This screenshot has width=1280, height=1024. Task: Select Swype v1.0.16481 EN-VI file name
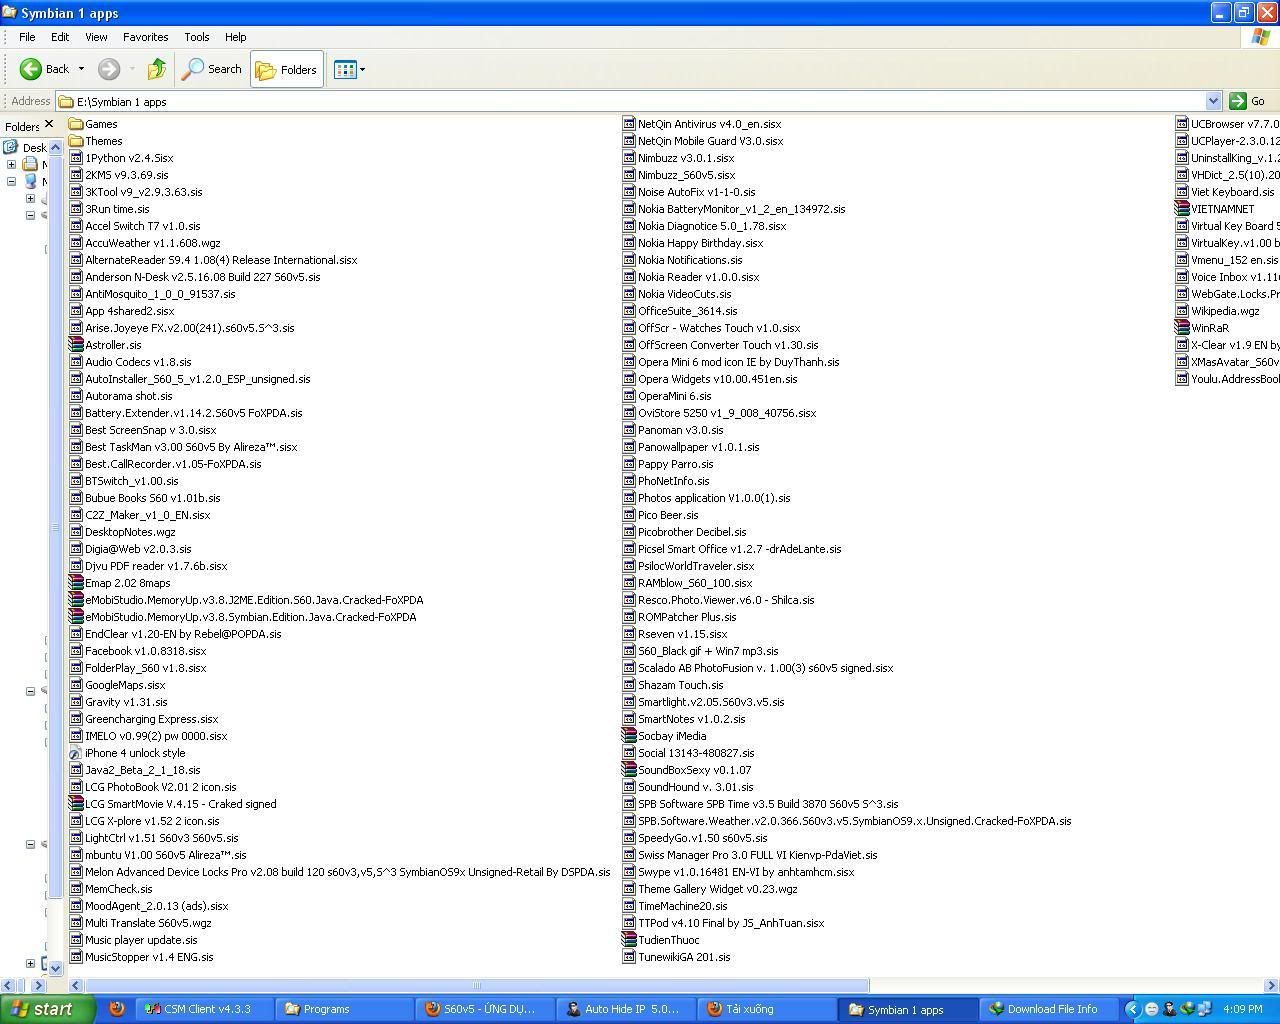click(746, 872)
